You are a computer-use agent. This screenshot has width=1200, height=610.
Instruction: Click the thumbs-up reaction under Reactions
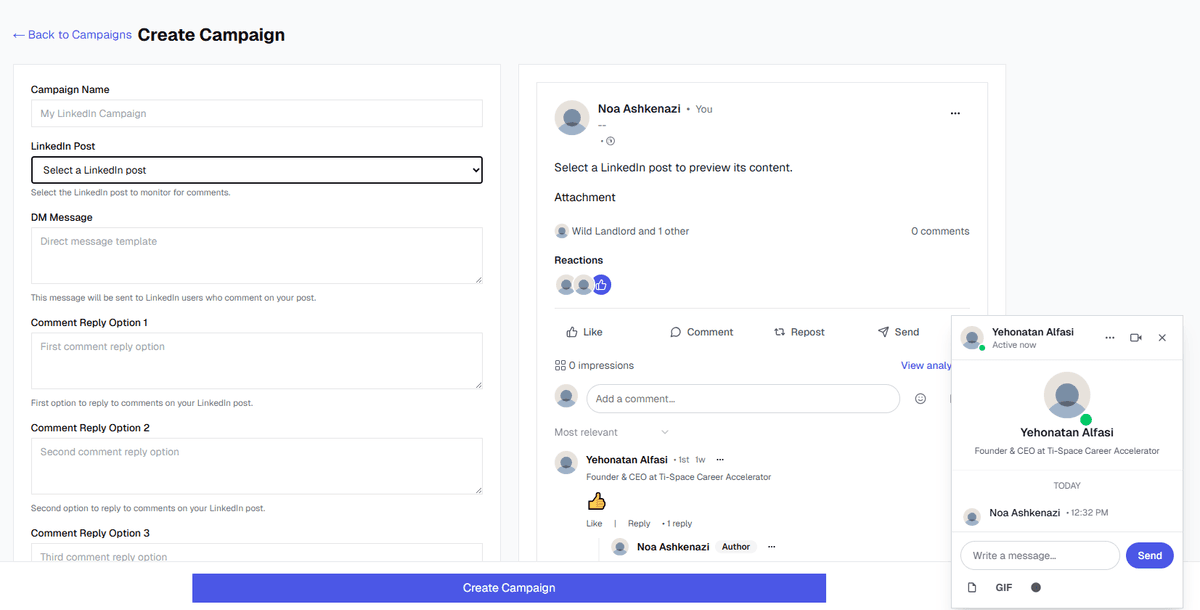(601, 284)
